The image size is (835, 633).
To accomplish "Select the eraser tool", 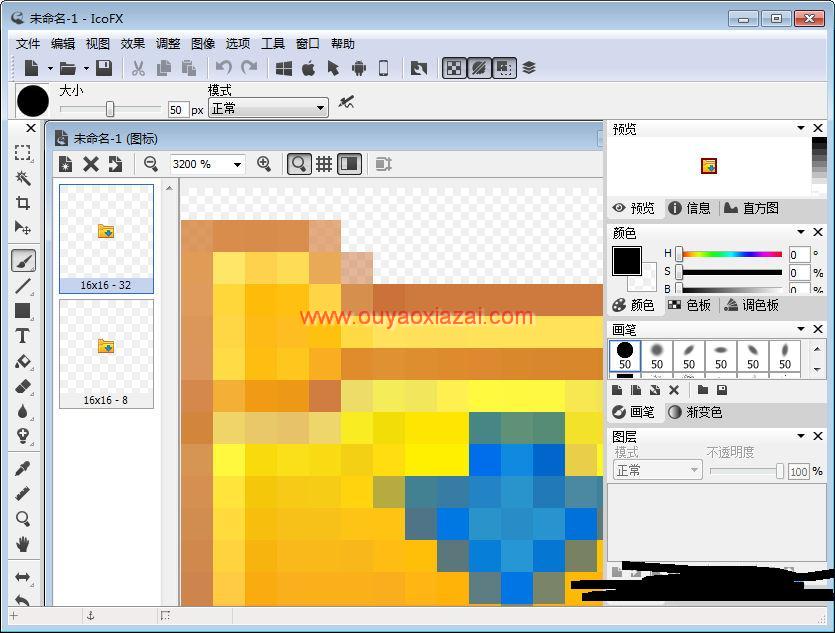I will 22,387.
